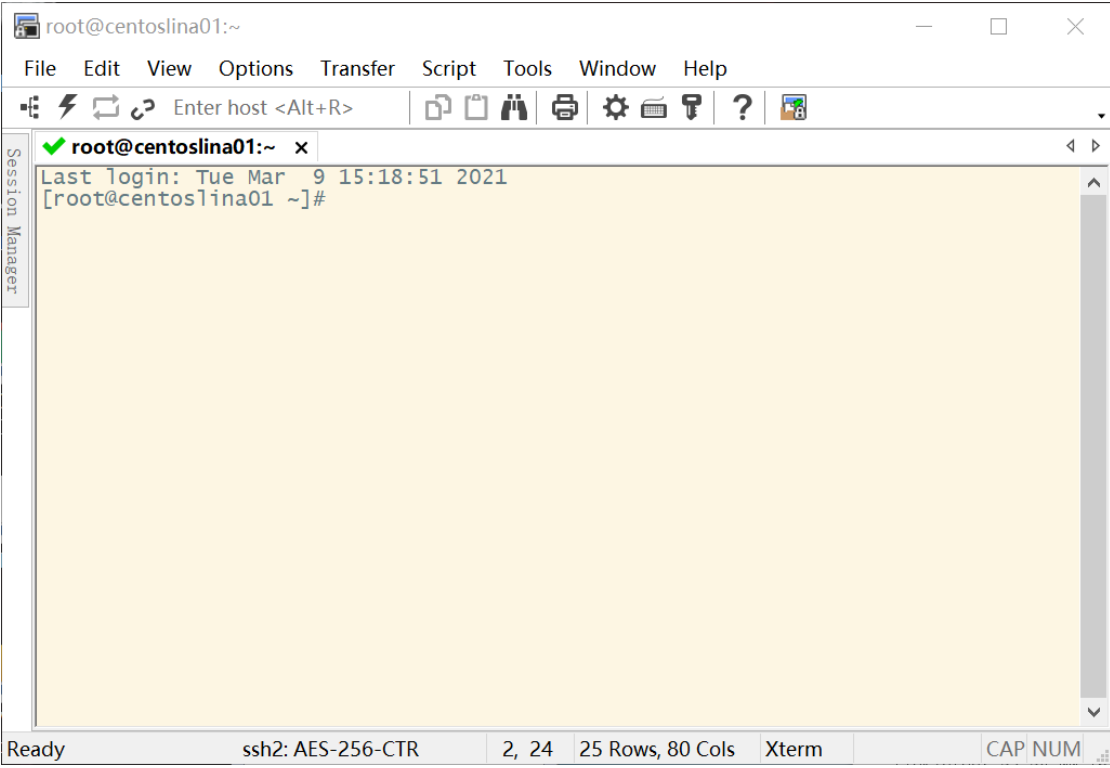This screenshot has height=768, width=1110.
Task: Click the scrollbar down arrow
Action: pyautogui.click(x=1094, y=711)
